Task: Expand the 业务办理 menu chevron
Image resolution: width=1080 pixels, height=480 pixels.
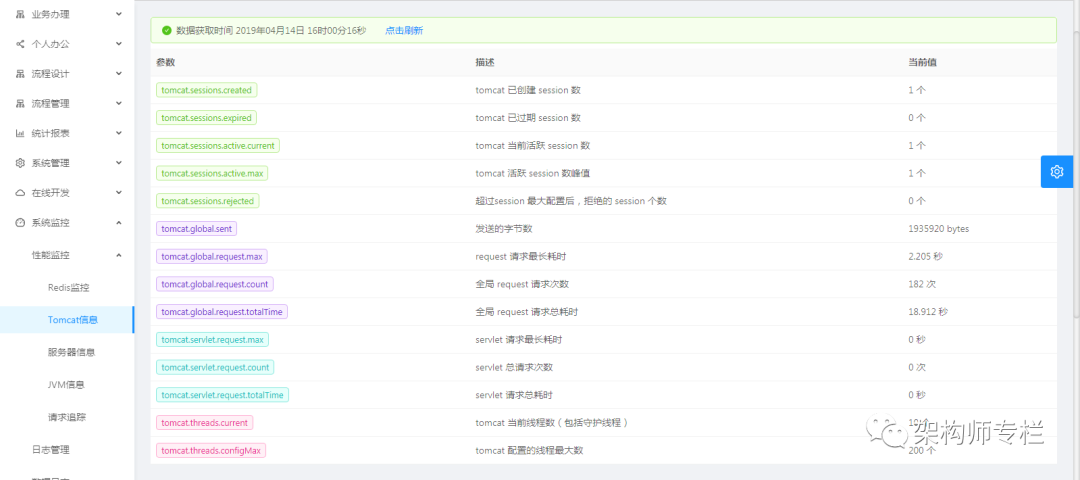Action: tap(118, 14)
